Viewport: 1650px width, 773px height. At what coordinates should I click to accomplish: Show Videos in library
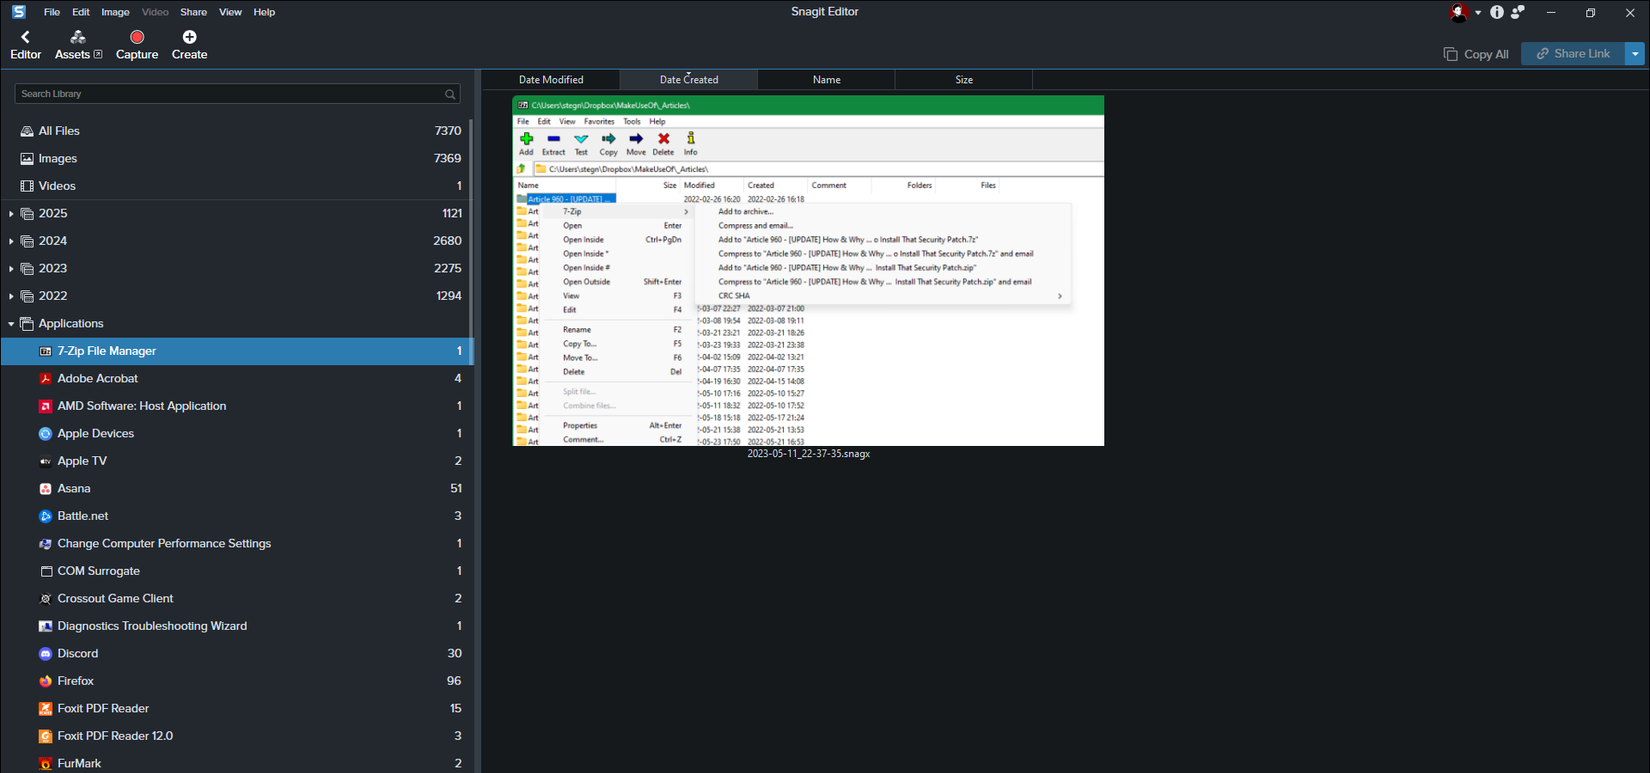coord(236,186)
